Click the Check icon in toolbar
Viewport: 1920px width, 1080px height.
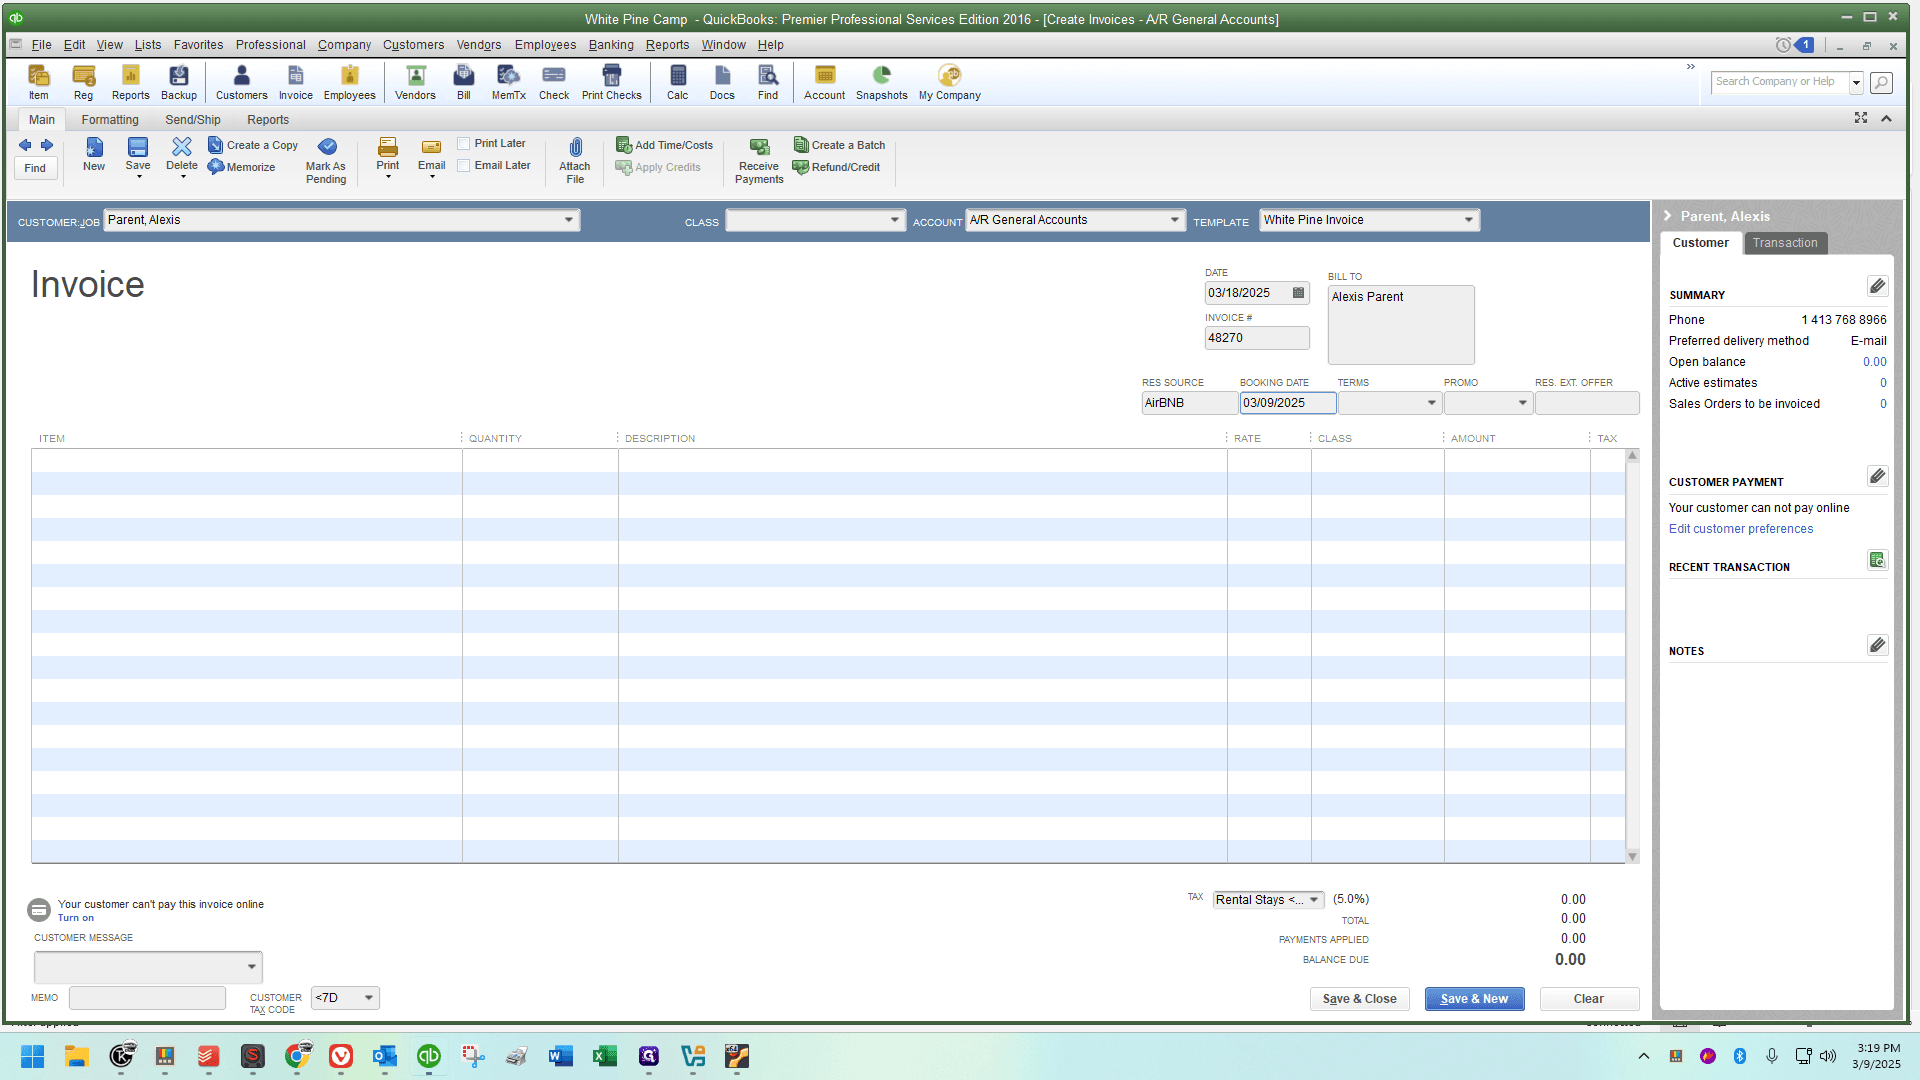tap(553, 81)
